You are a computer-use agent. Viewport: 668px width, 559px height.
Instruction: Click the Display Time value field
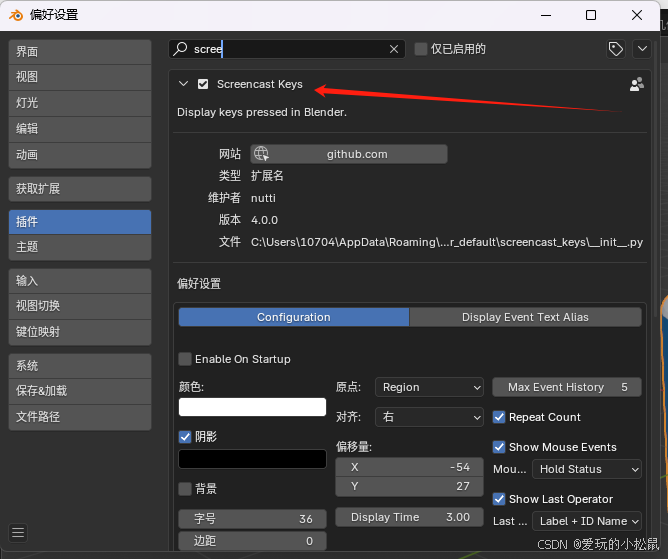click(409, 517)
